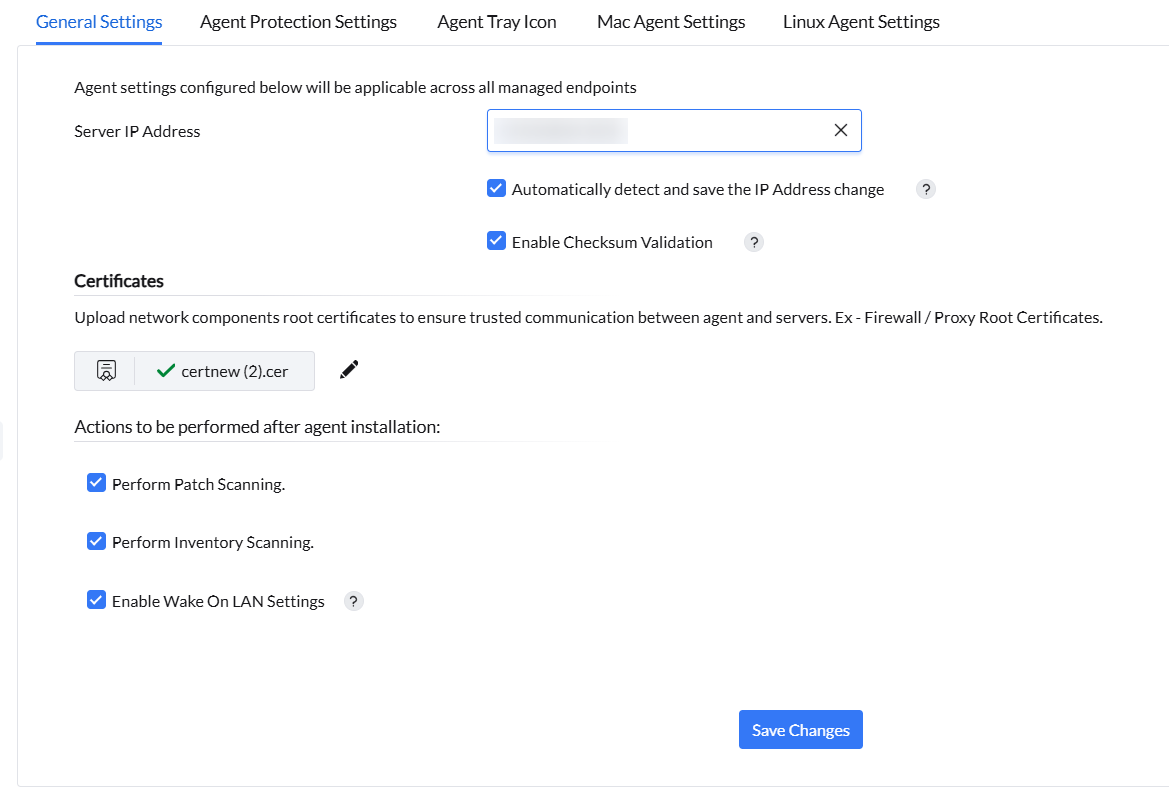This screenshot has height=808, width=1169.
Task: Click the Save Changes button
Action: click(800, 730)
